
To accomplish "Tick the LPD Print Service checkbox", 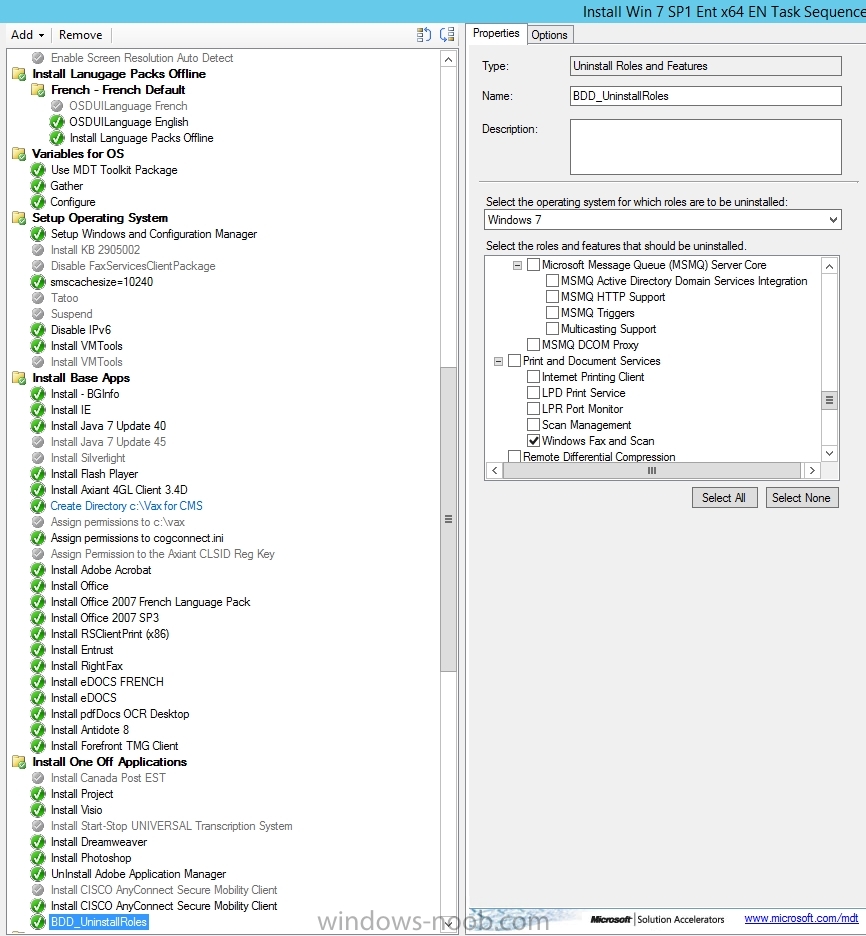I will click(534, 393).
